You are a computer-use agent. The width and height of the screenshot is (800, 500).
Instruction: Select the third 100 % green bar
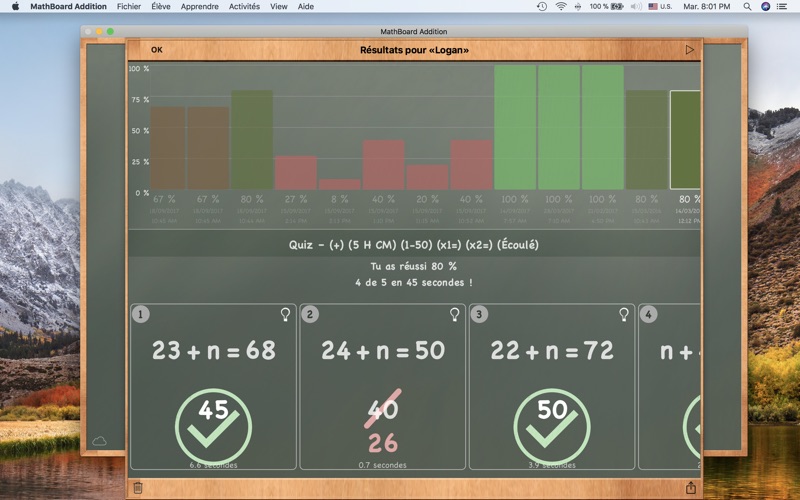(x=603, y=127)
